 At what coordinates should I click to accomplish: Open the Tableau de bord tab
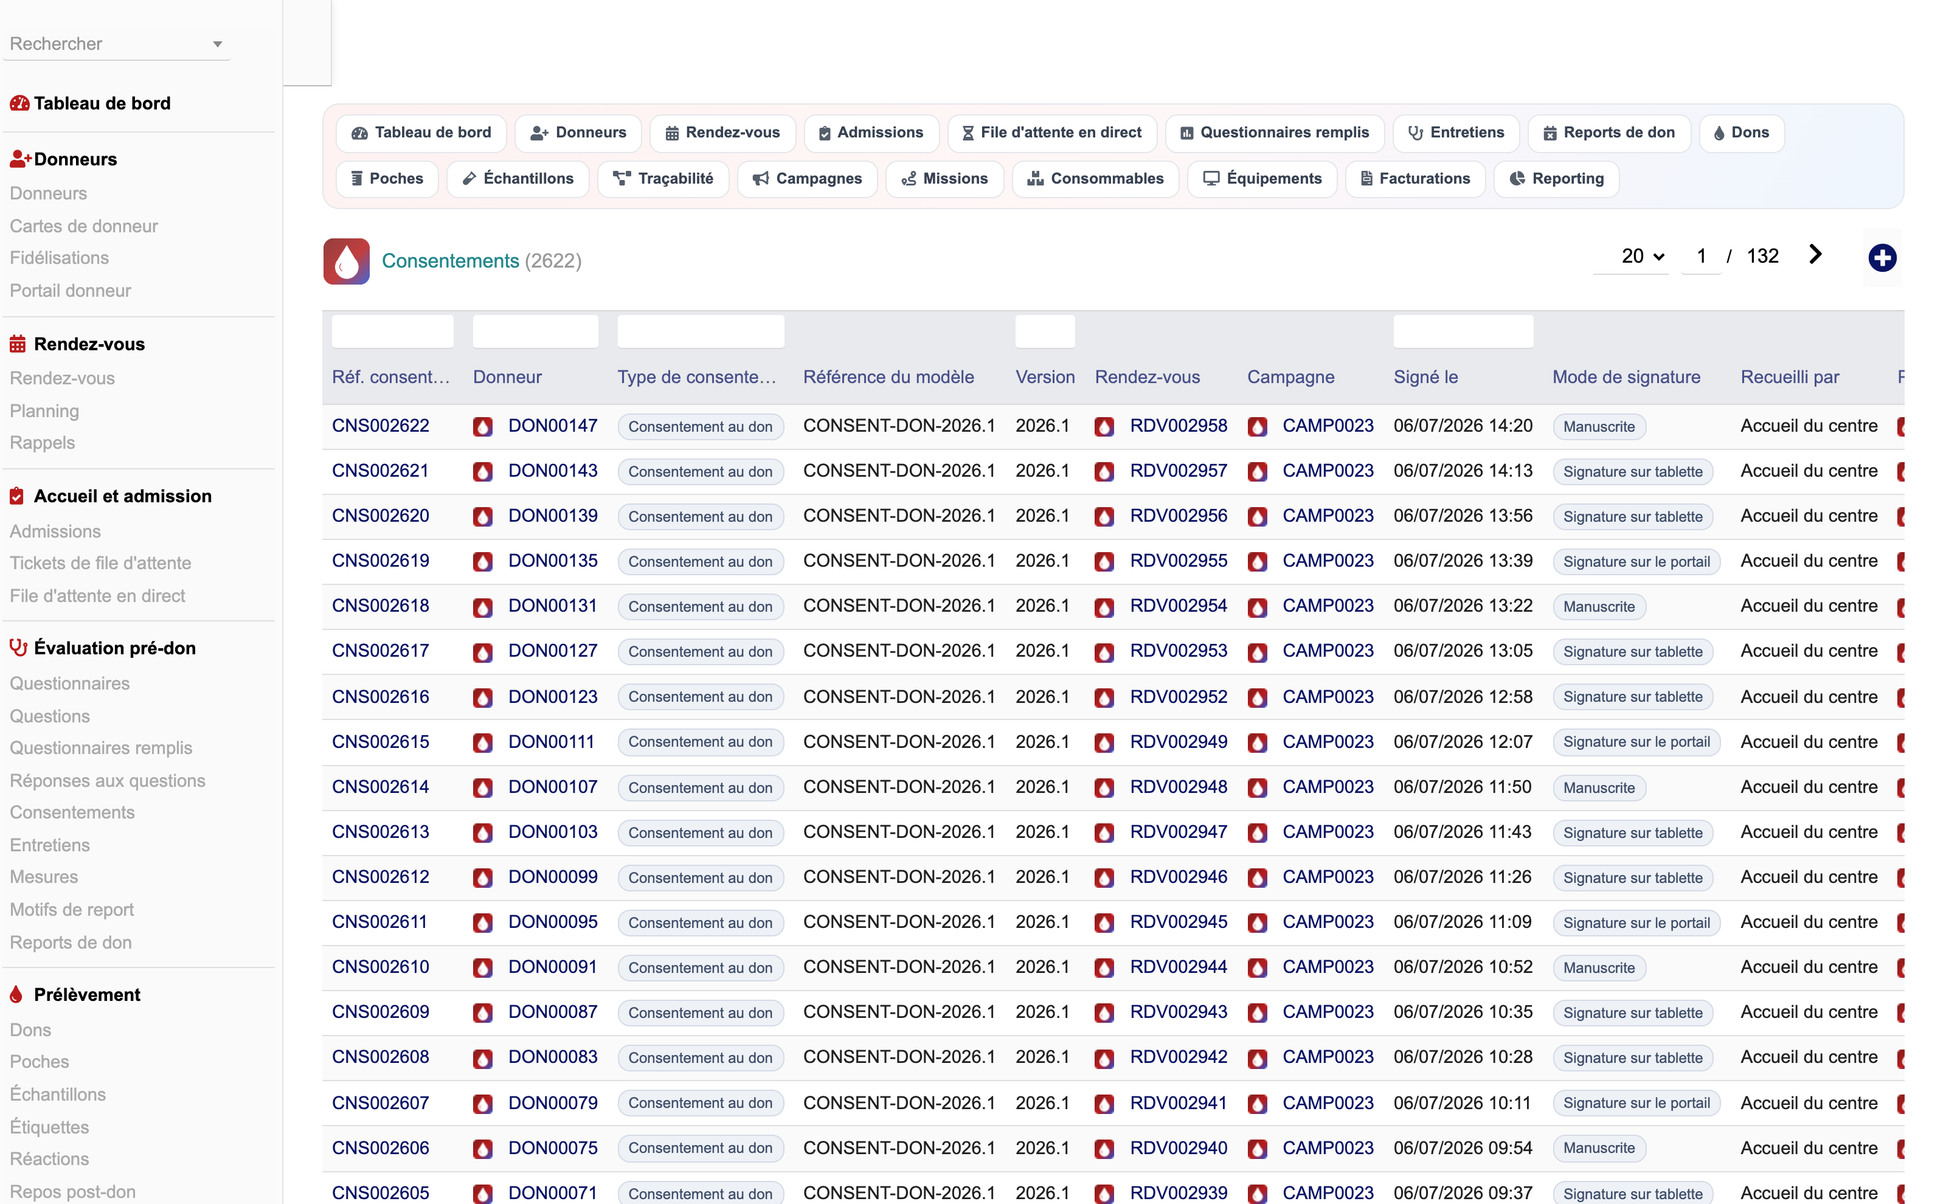click(x=421, y=133)
